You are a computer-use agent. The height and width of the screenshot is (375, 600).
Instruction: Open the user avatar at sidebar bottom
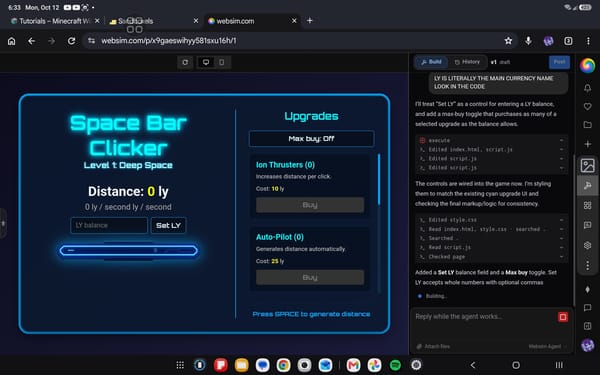pyautogui.click(x=587, y=345)
